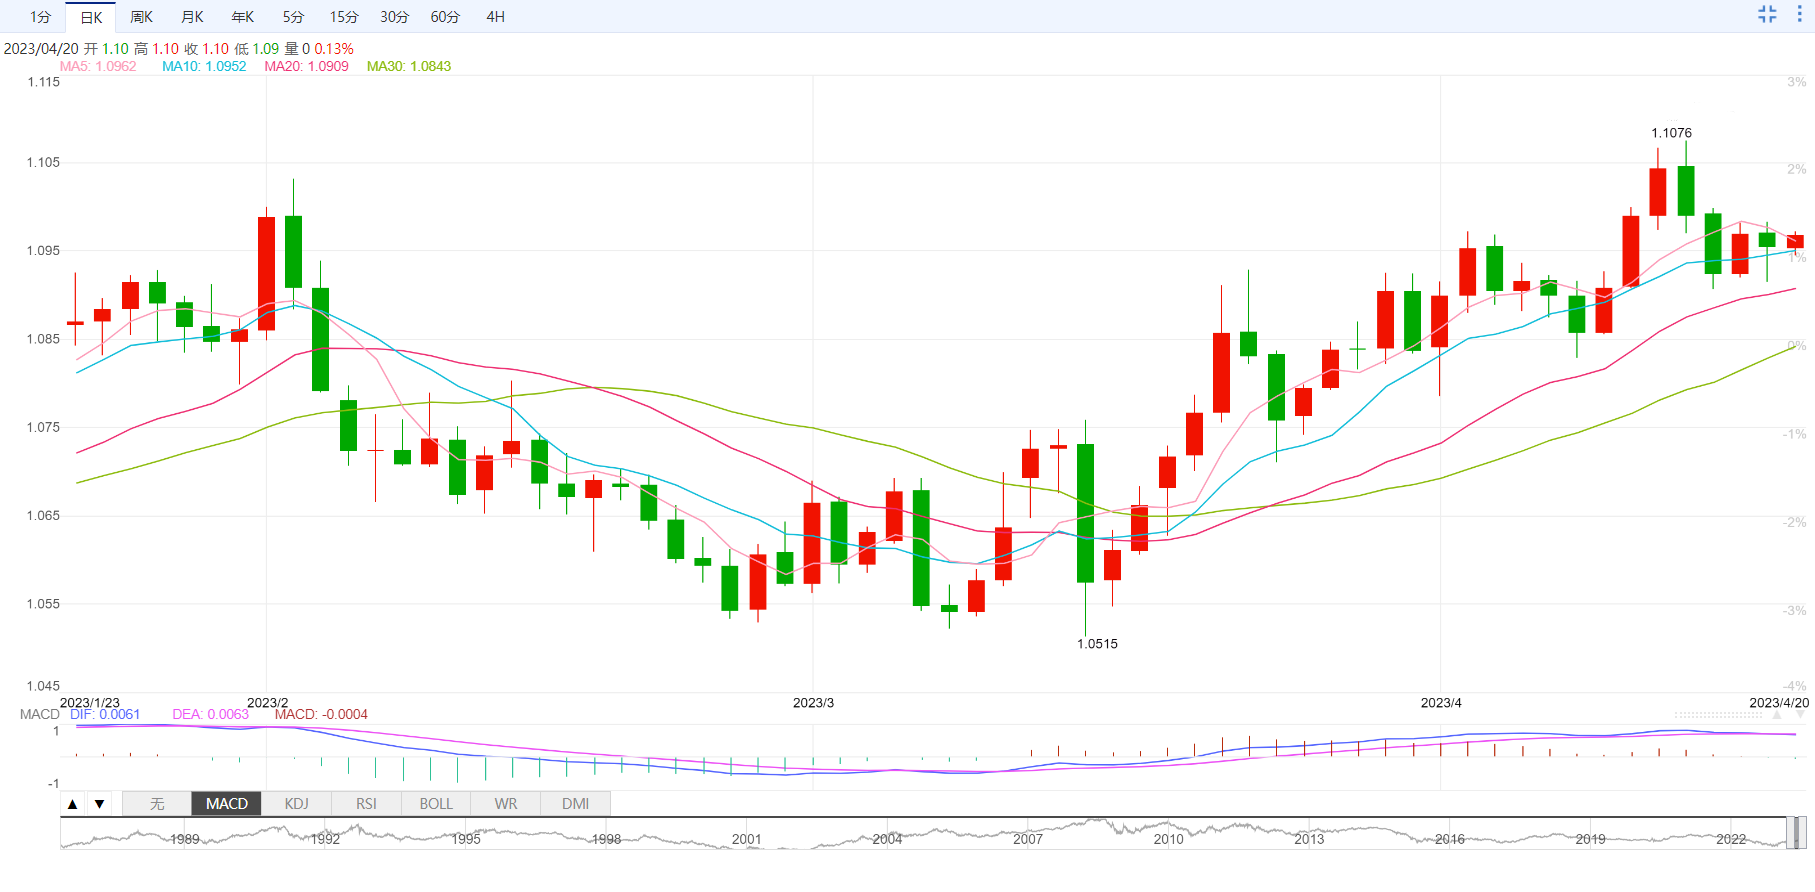Open the three-dot more options menu

point(1799,14)
